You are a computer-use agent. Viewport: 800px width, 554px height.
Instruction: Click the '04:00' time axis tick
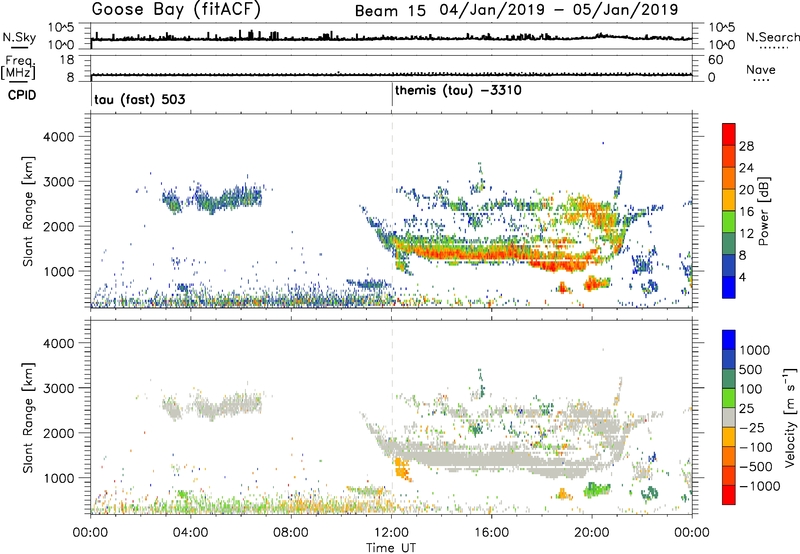(191, 533)
